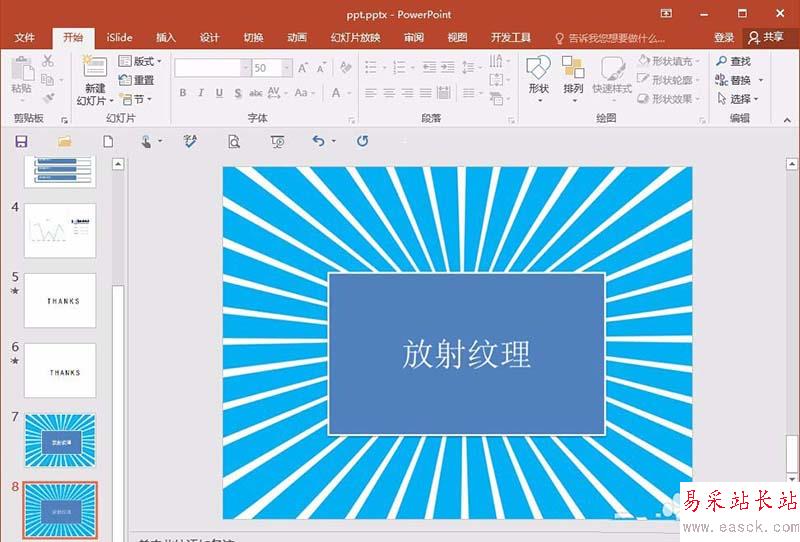Open Shape Effects dropdown

pyautogui.click(x=669, y=98)
